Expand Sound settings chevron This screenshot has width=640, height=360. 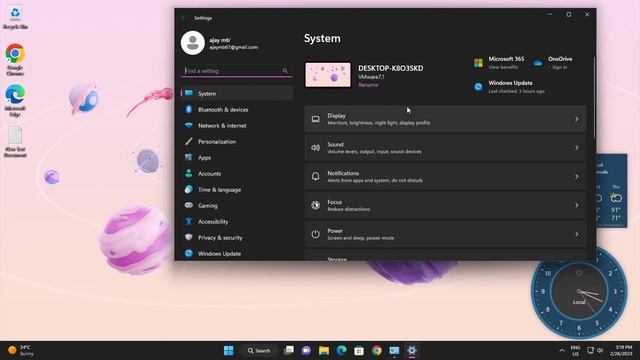click(x=577, y=148)
